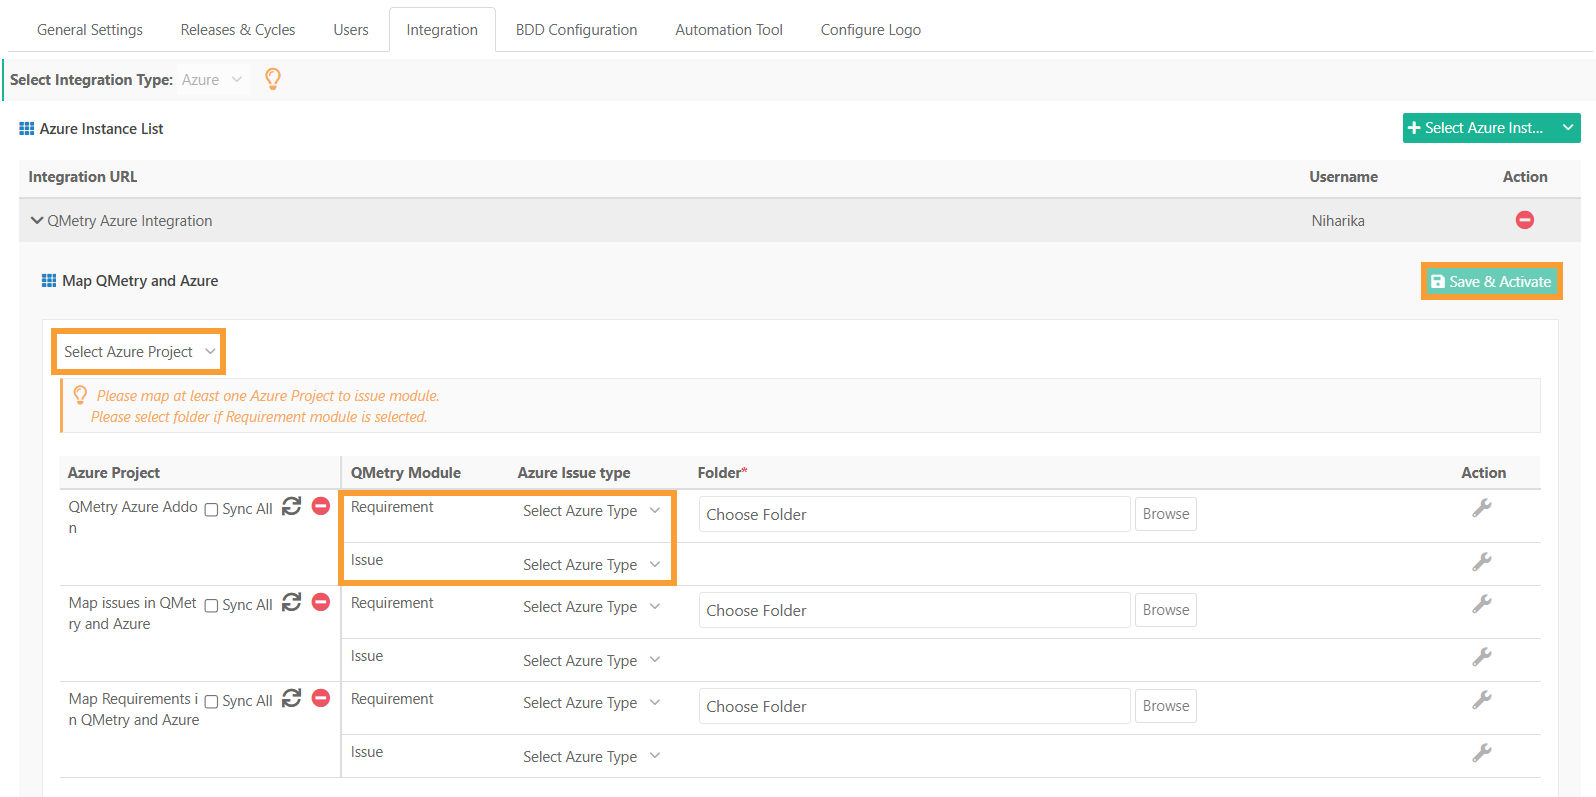Open wrench settings for QMetry Azure Addon Requirement row
This screenshot has height=797, width=1596.
pyautogui.click(x=1482, y=508)
